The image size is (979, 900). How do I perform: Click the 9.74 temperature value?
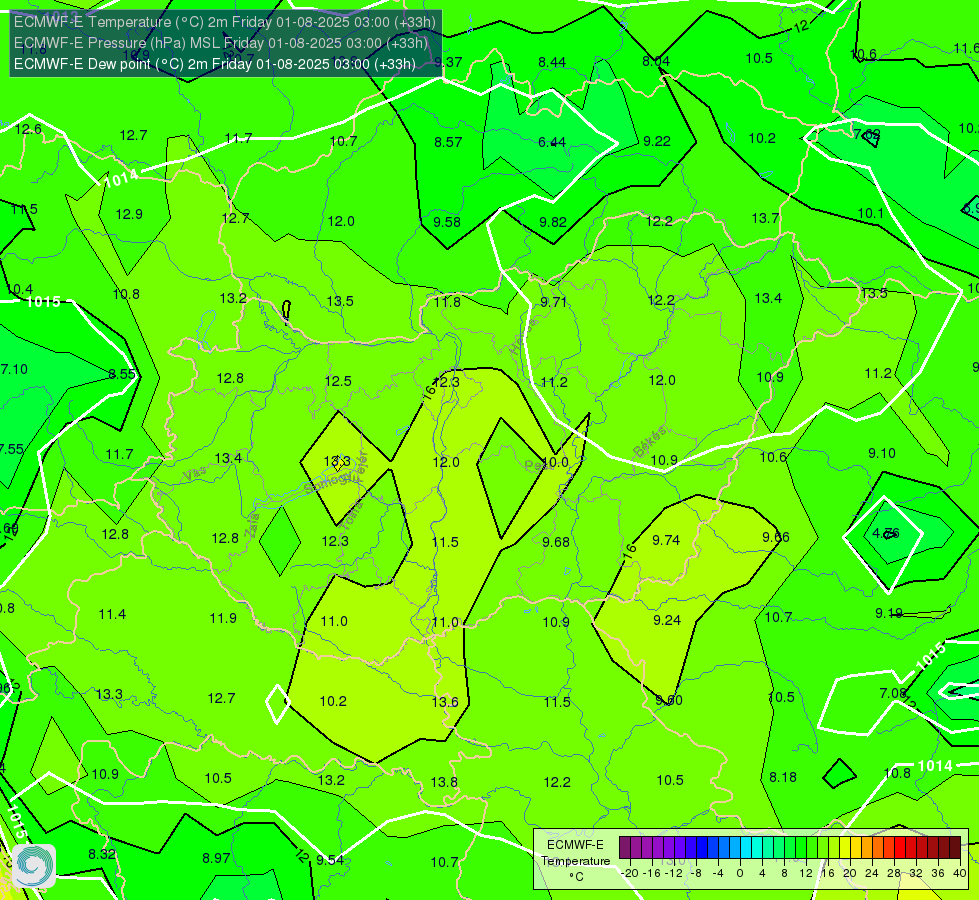pos(666,540)
